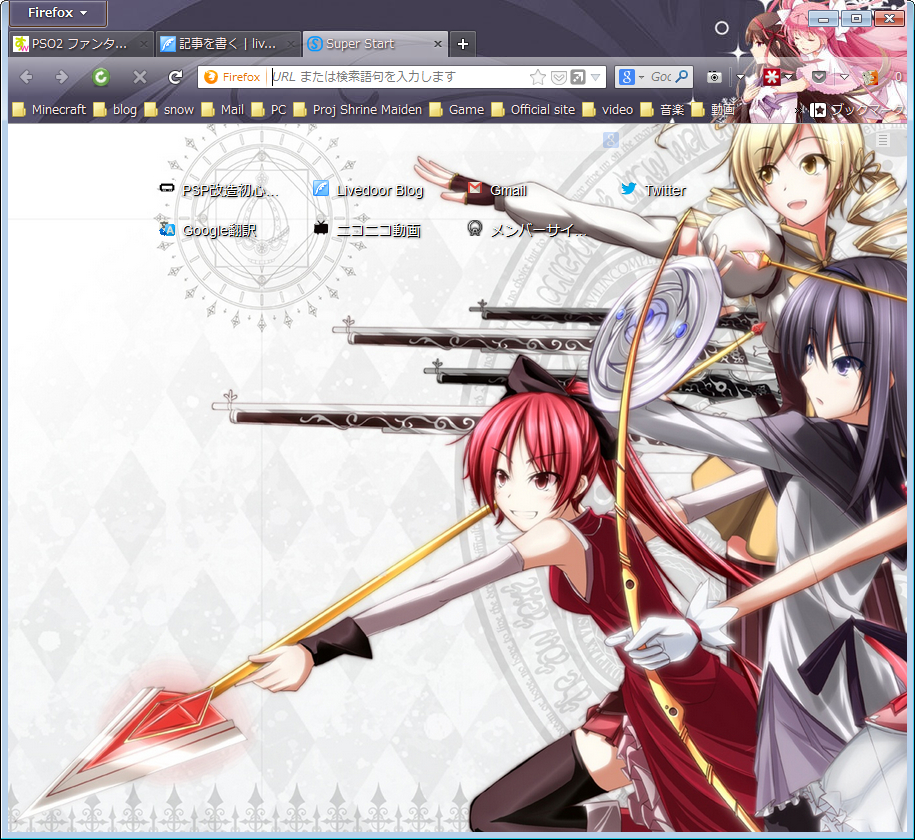Open the video bookmarks folder
The image size is (915, 840).
608,110
